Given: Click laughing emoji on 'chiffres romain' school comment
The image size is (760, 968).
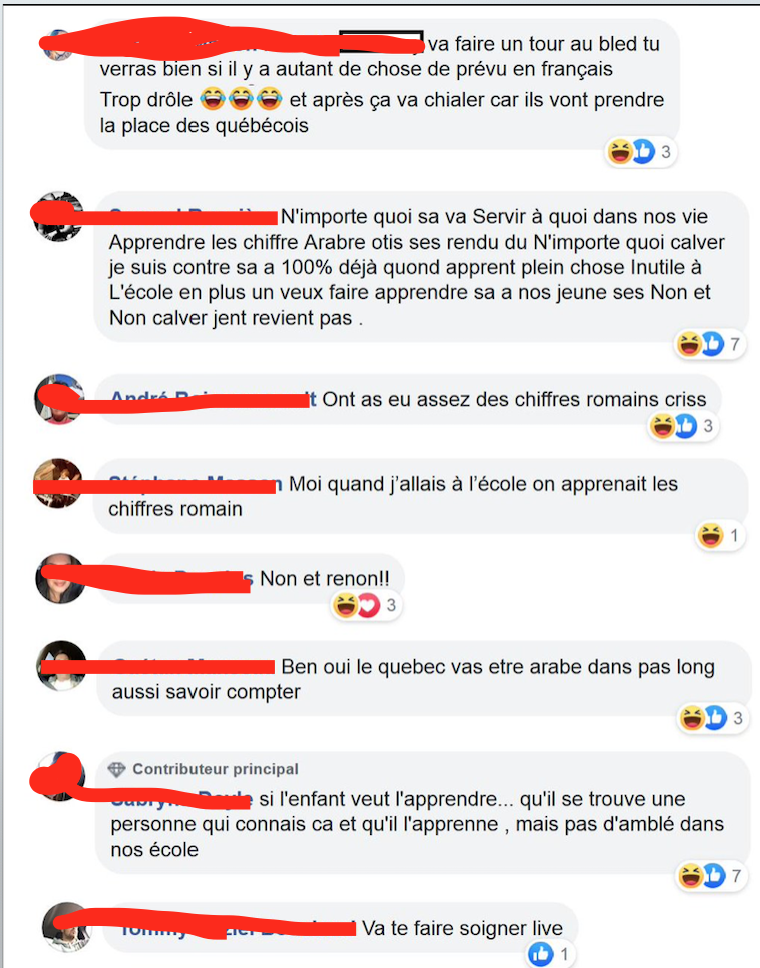Looking at the screenshot, I should [710, 535].
